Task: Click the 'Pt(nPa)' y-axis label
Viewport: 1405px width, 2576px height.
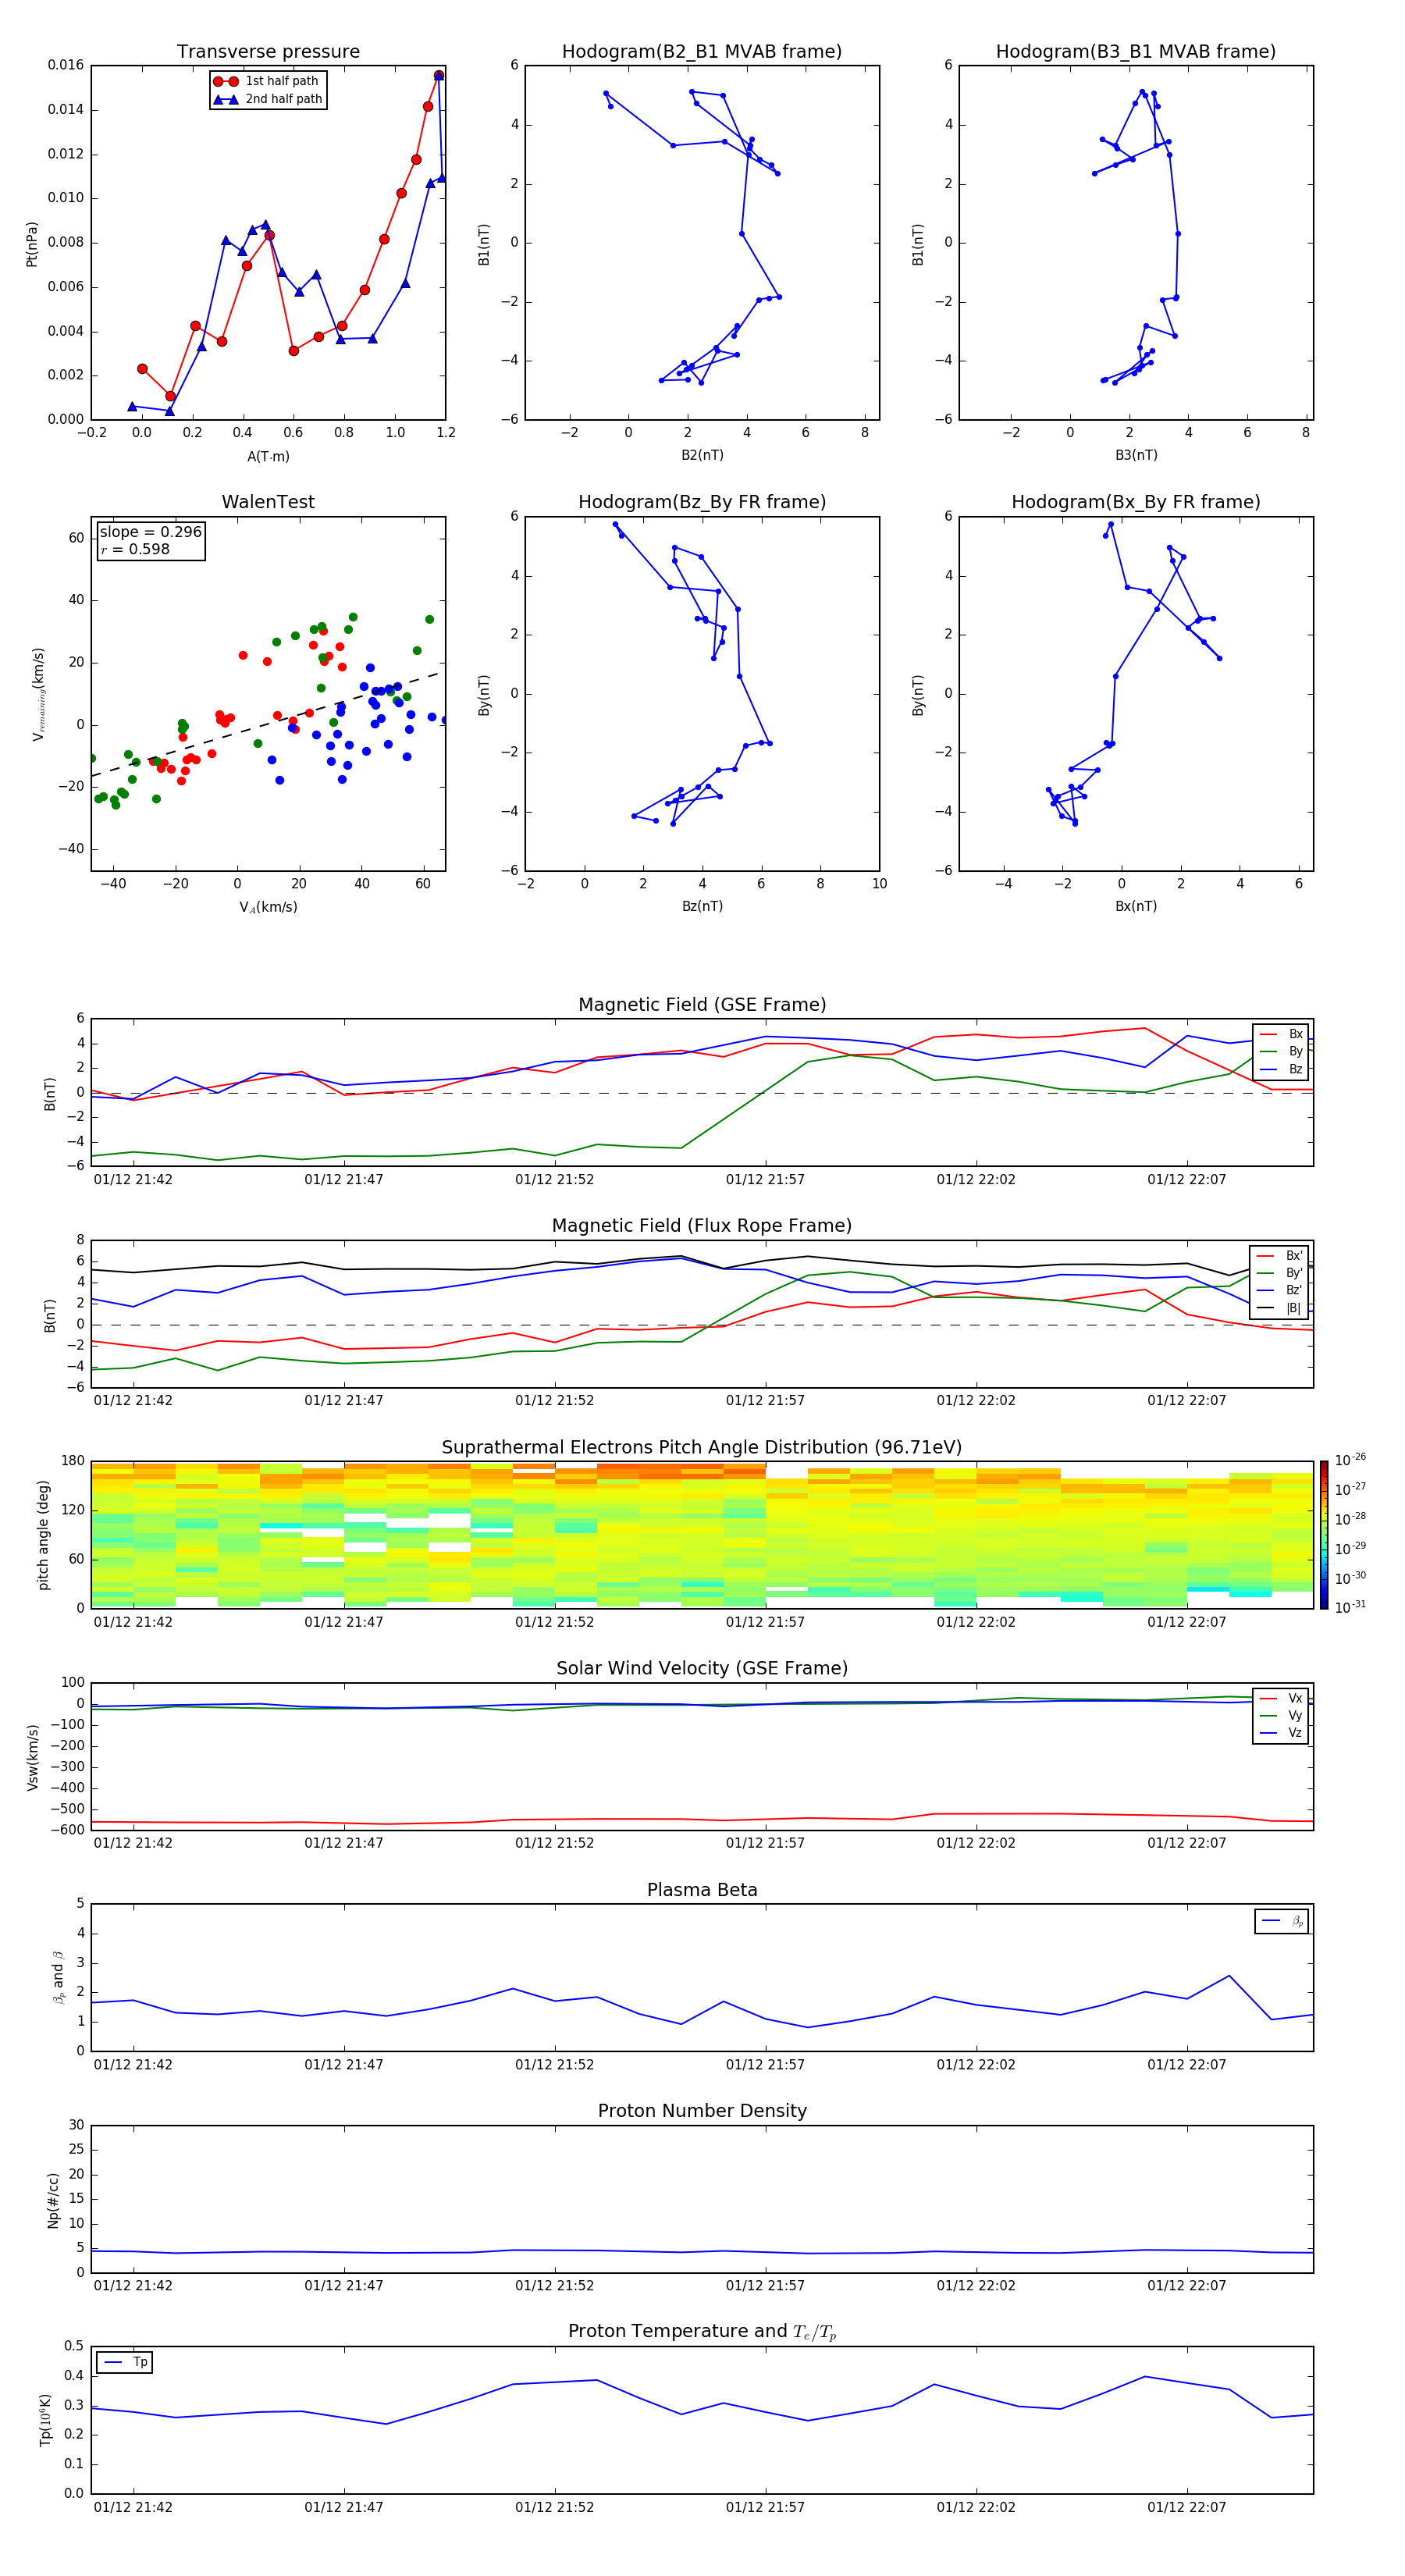Action: (x=32, y=243)
